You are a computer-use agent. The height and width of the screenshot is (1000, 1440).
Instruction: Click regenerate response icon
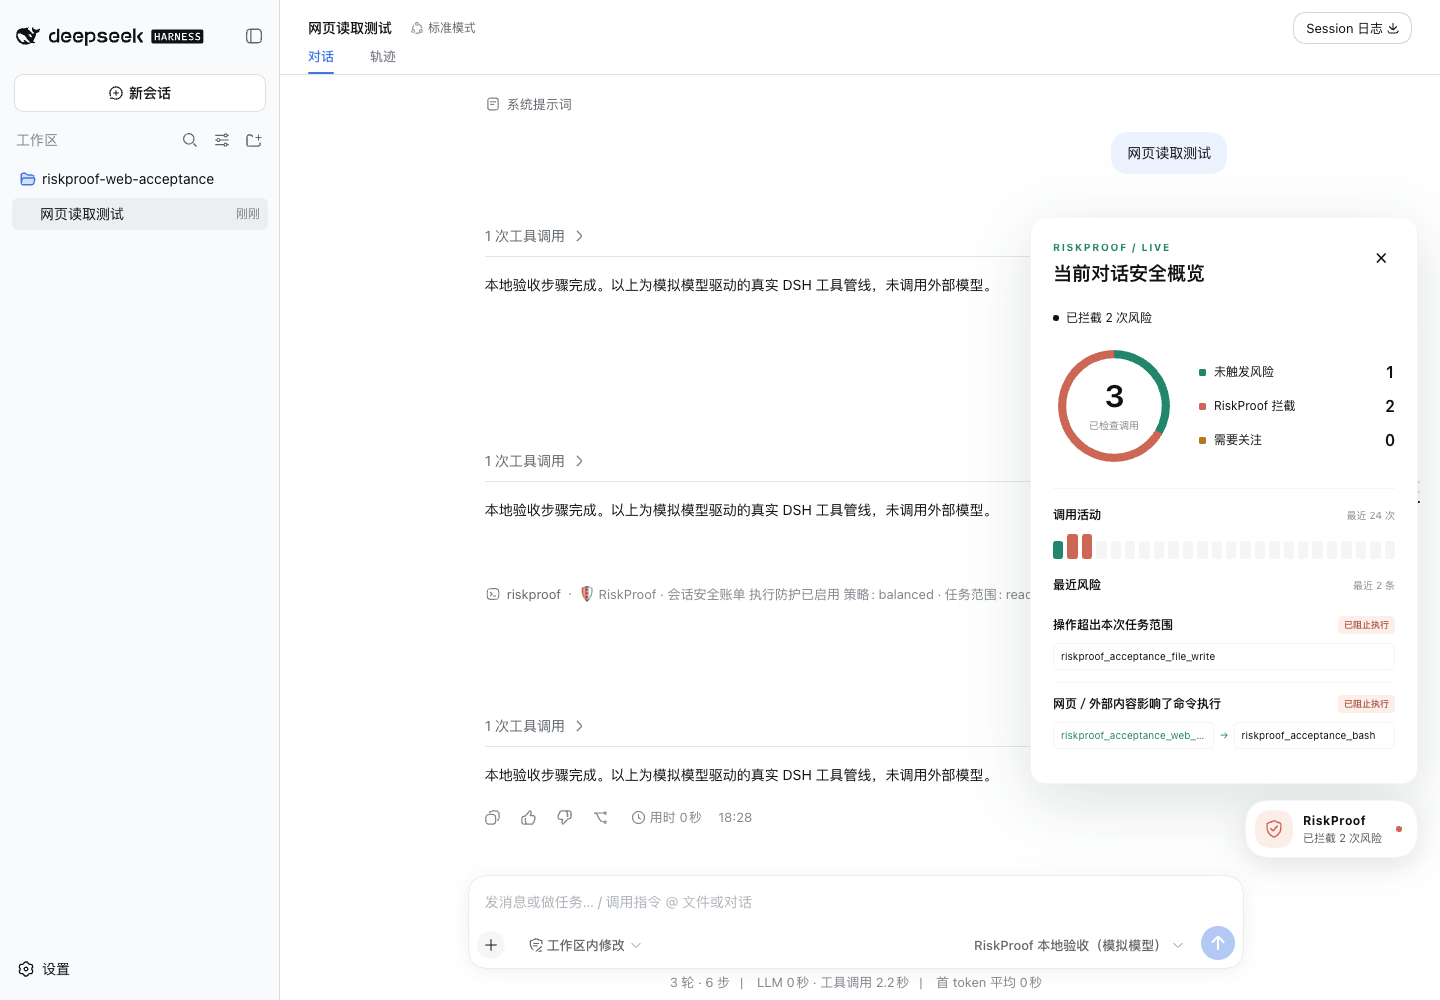(600, 817)
